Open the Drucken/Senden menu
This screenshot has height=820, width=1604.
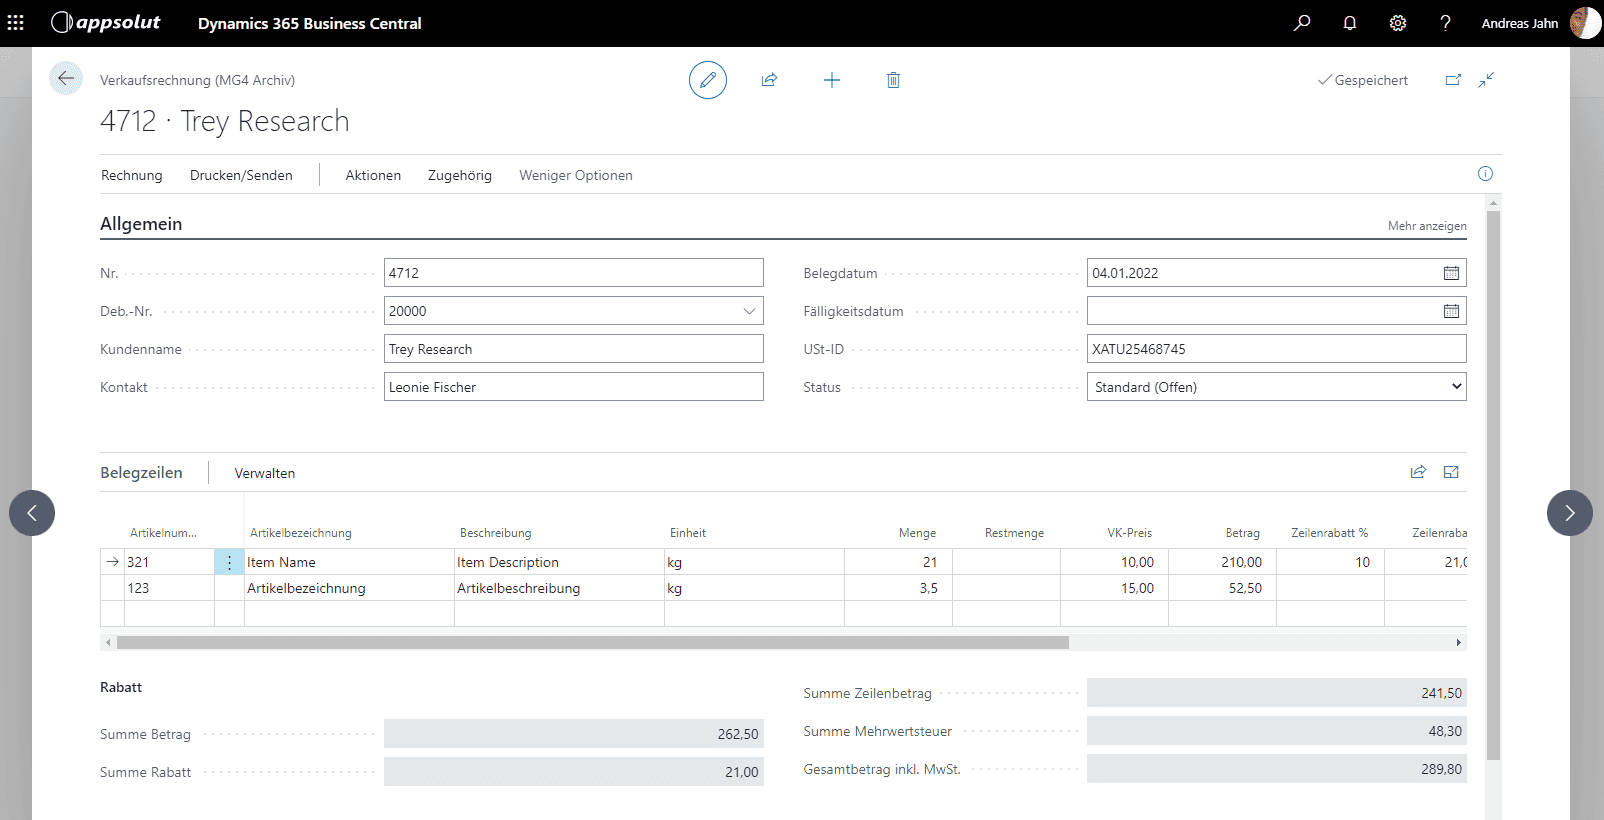pos(241,175)
